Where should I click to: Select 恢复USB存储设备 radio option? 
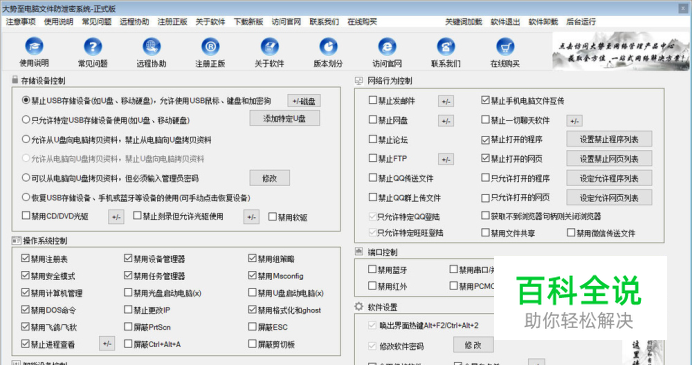[26, 197]
